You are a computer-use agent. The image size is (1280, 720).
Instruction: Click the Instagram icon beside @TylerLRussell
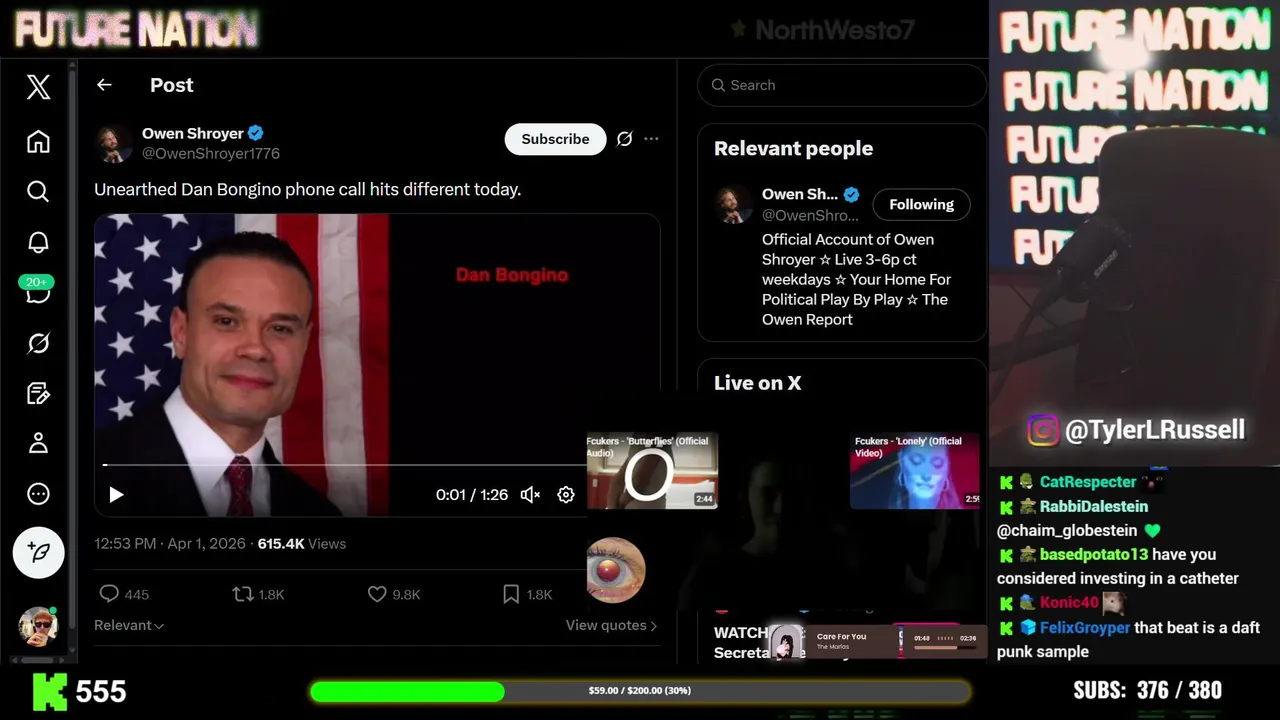click(1043, 430)
